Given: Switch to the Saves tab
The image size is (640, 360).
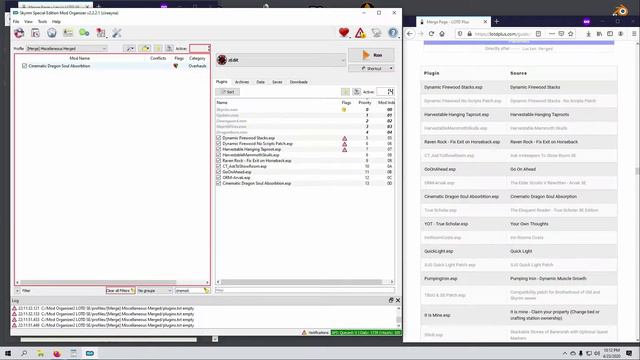Looking at the screenshot, I should tap(277, 82).
